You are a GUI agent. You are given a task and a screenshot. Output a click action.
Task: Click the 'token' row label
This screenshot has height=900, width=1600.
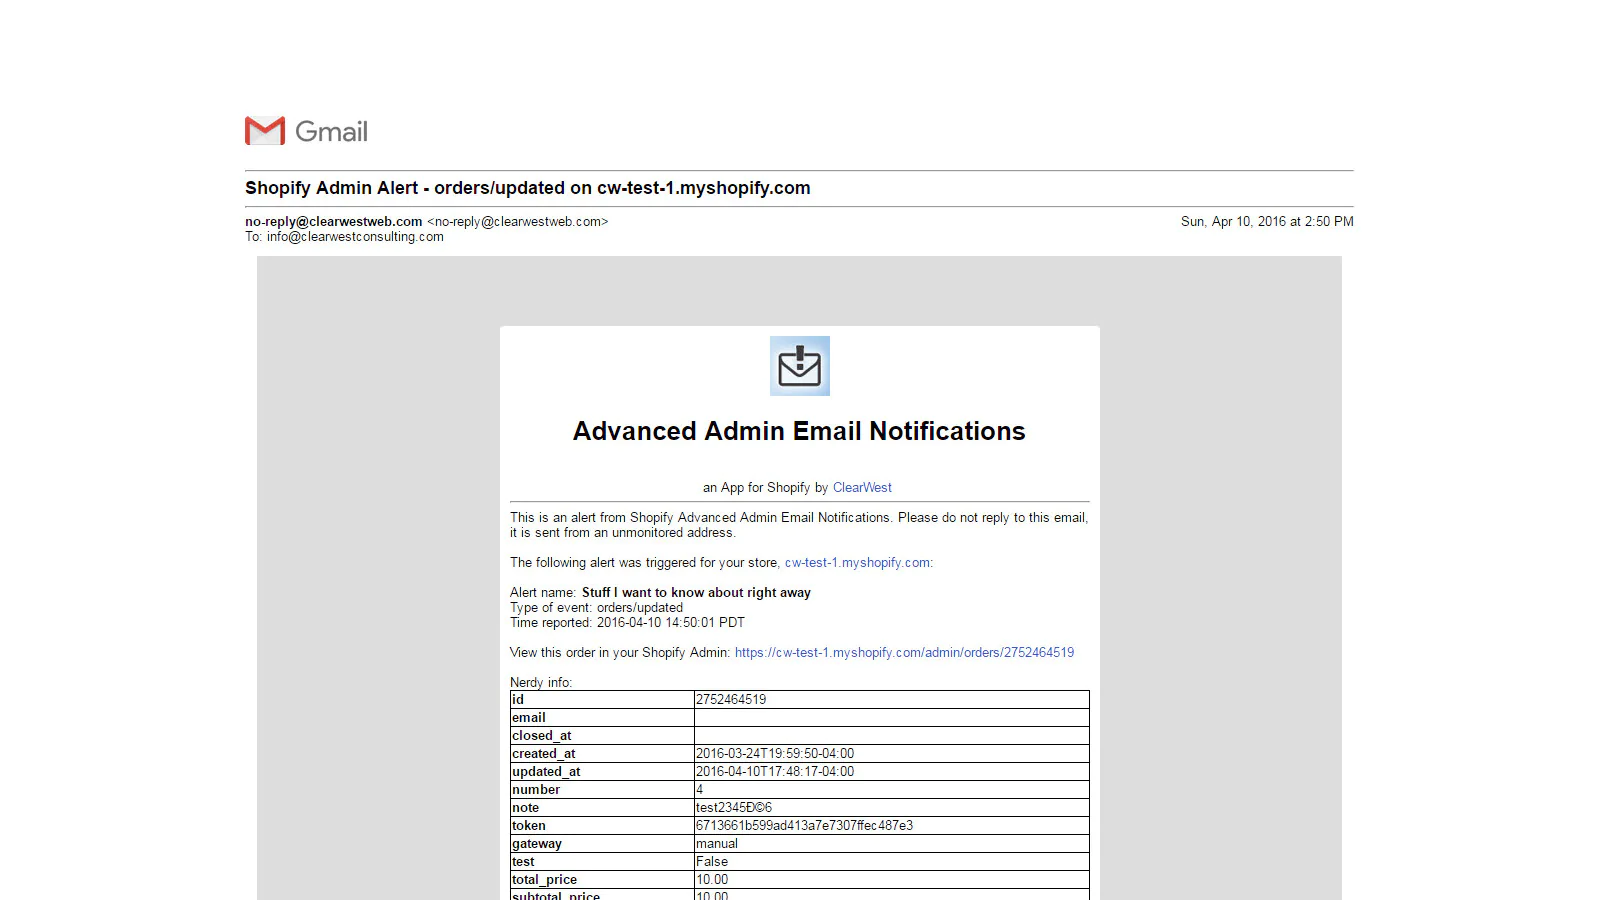[529, 826]
